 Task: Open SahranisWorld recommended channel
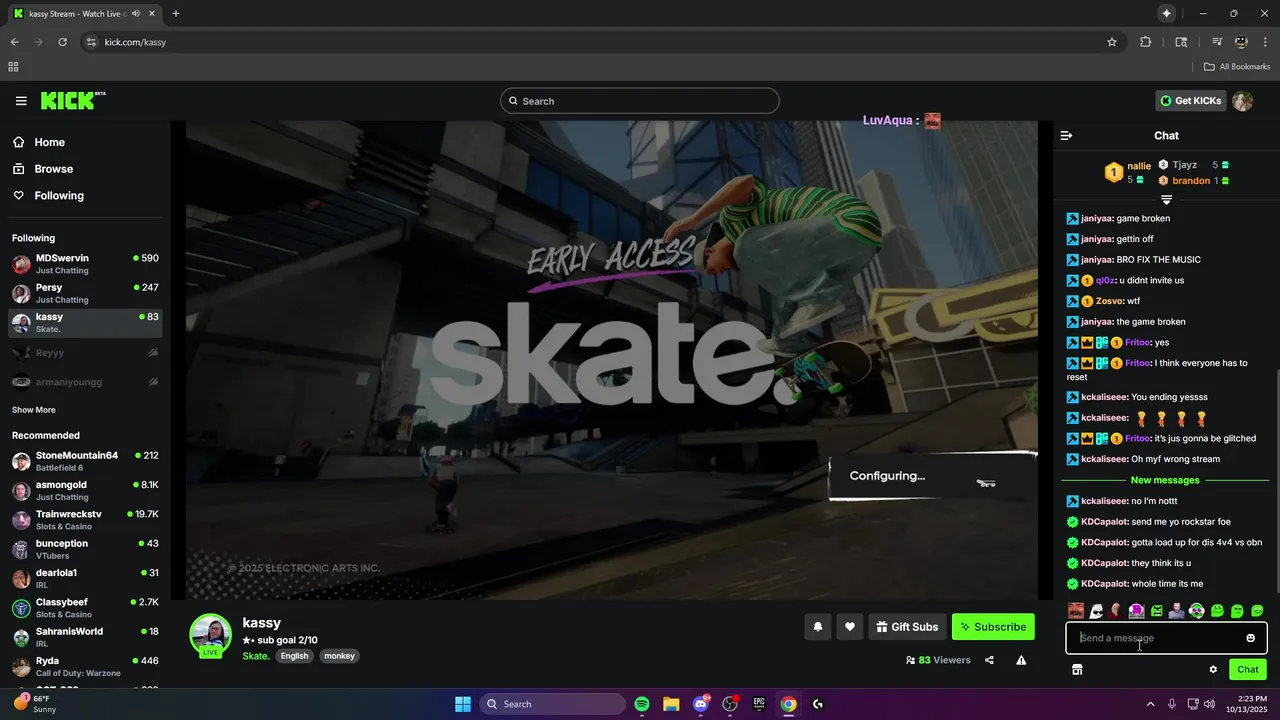[85, 637]
